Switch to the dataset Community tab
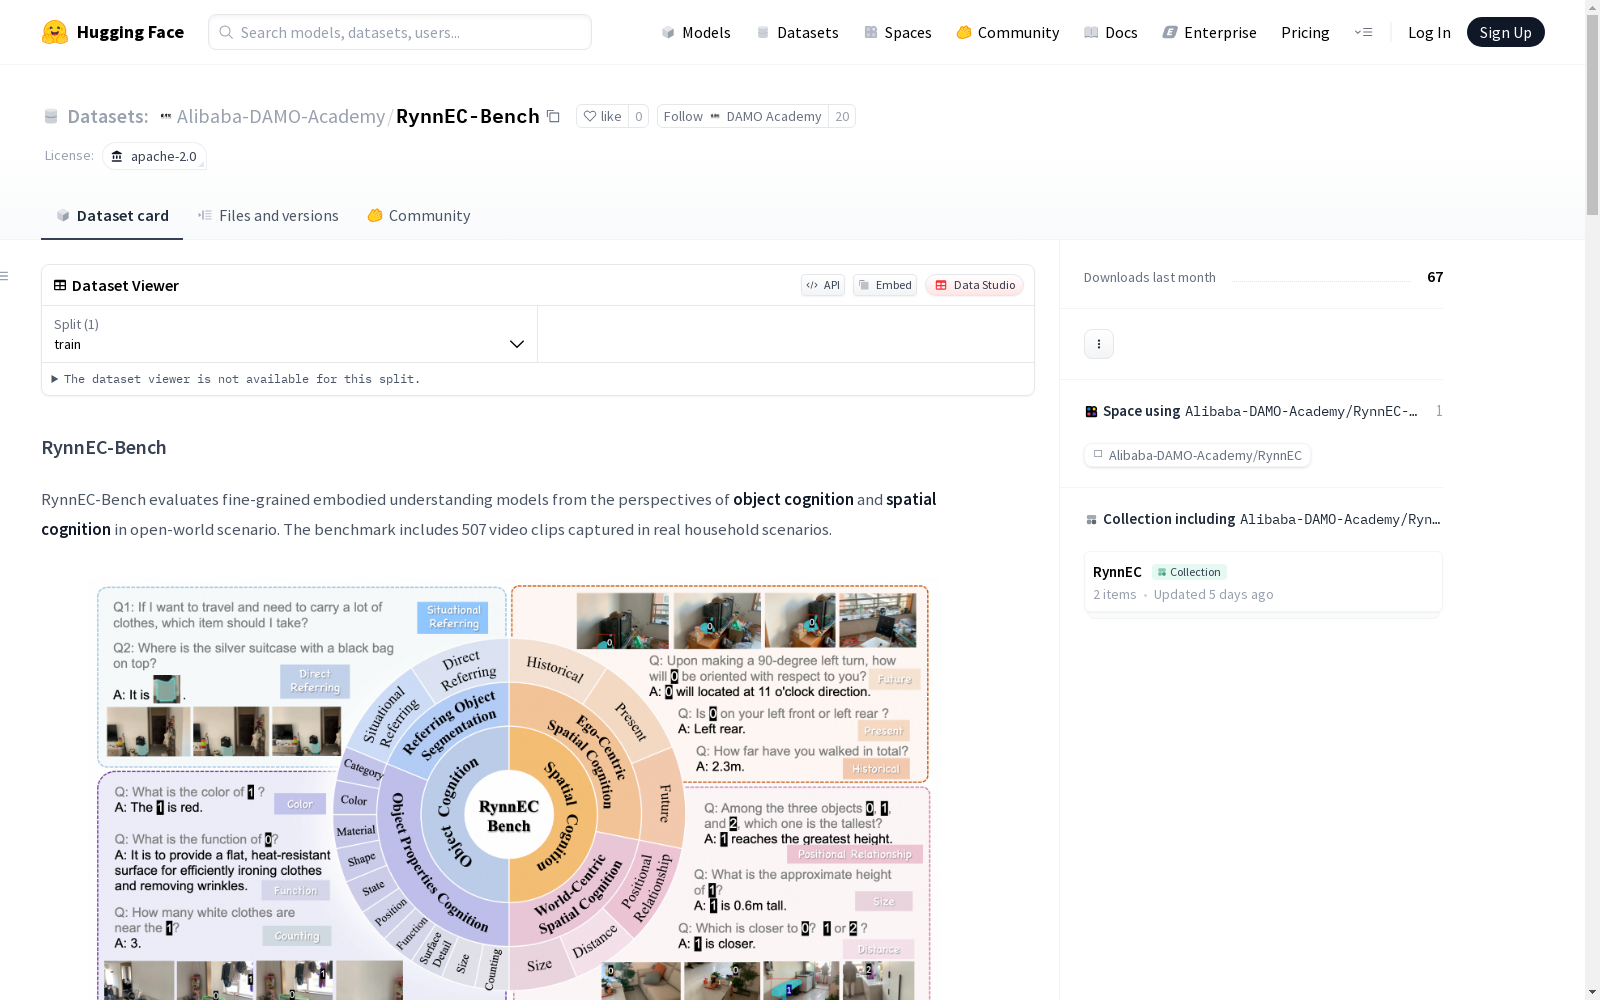 [418, 216]
